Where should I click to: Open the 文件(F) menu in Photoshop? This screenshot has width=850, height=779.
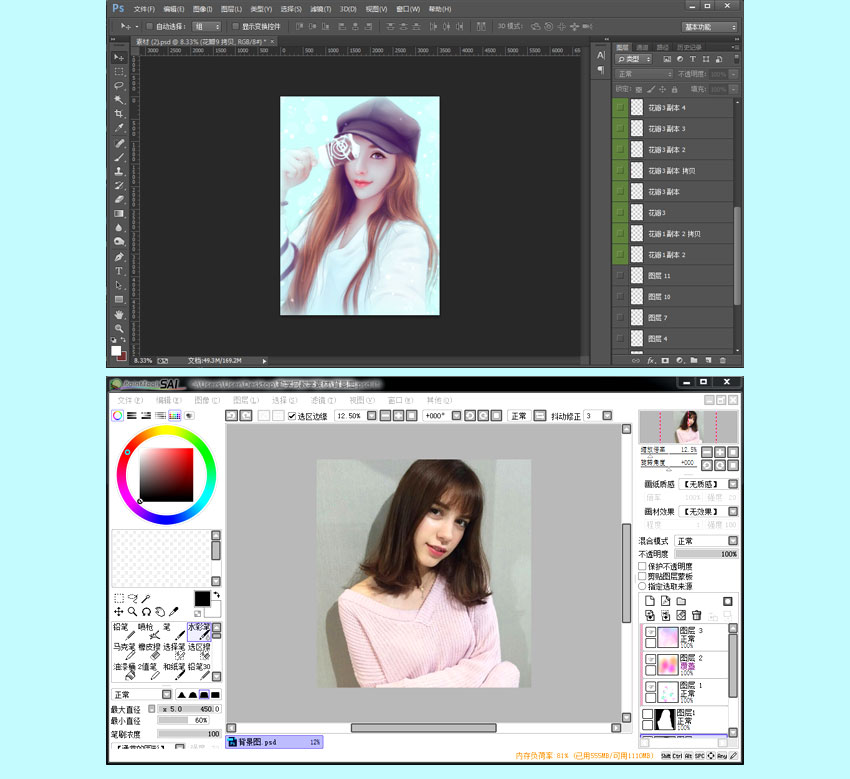click(144, 9)
